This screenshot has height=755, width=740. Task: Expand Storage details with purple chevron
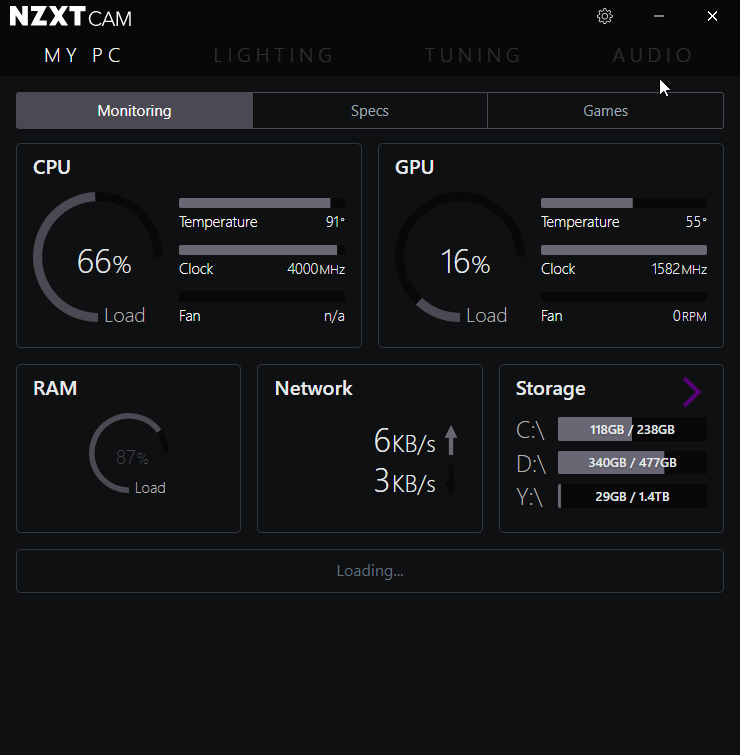point(691,392)
